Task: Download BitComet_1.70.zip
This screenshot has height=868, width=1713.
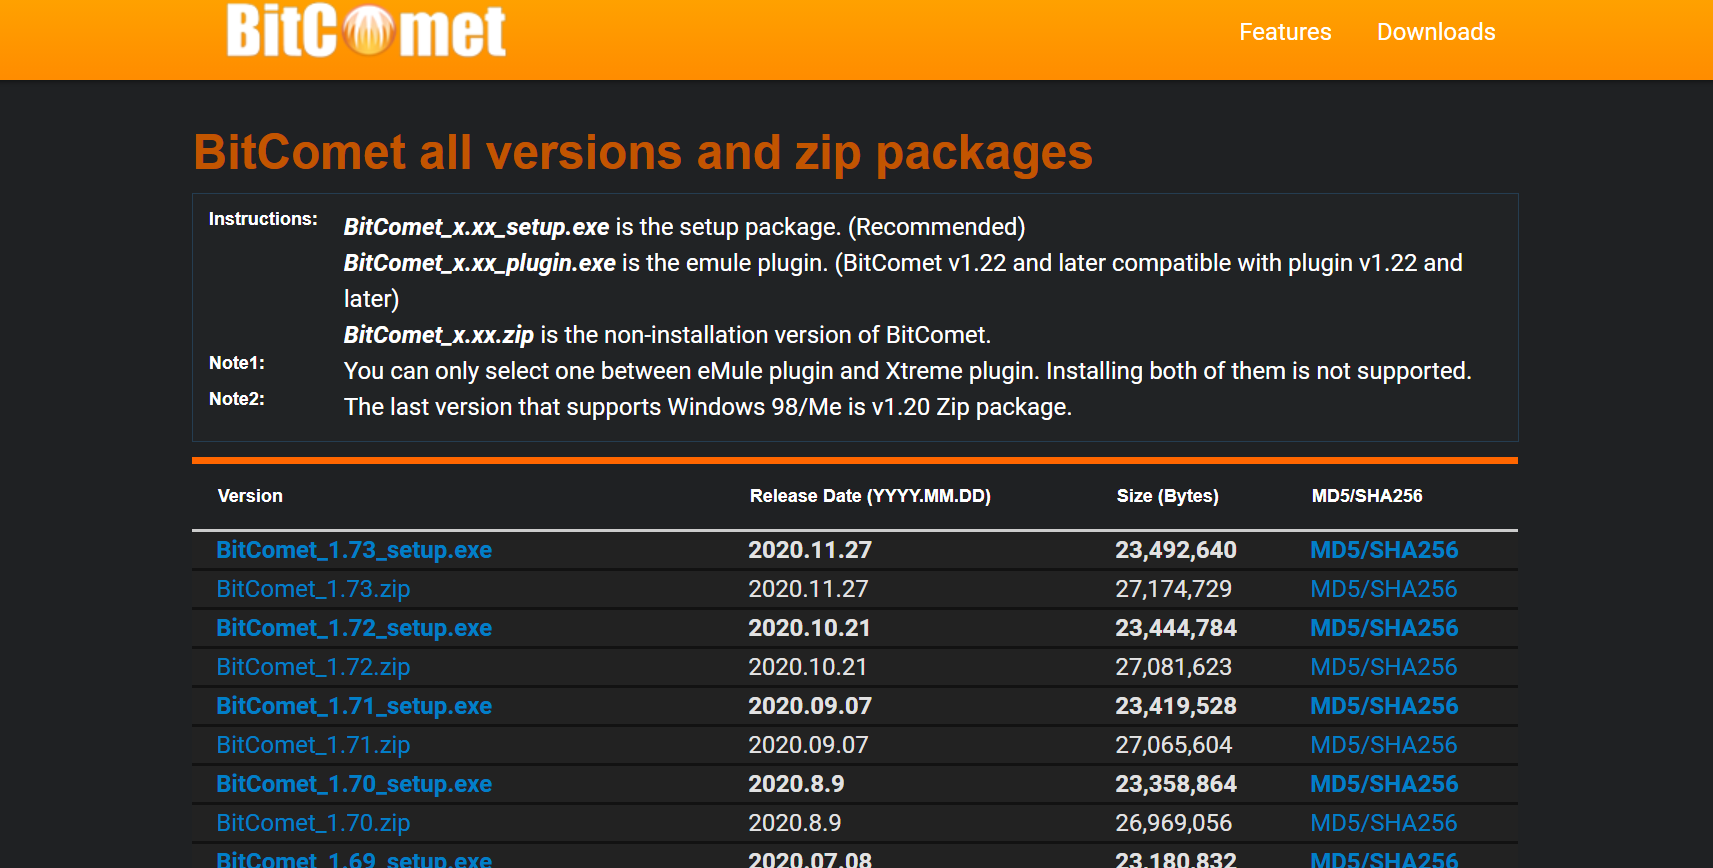Action: (313, 823)
